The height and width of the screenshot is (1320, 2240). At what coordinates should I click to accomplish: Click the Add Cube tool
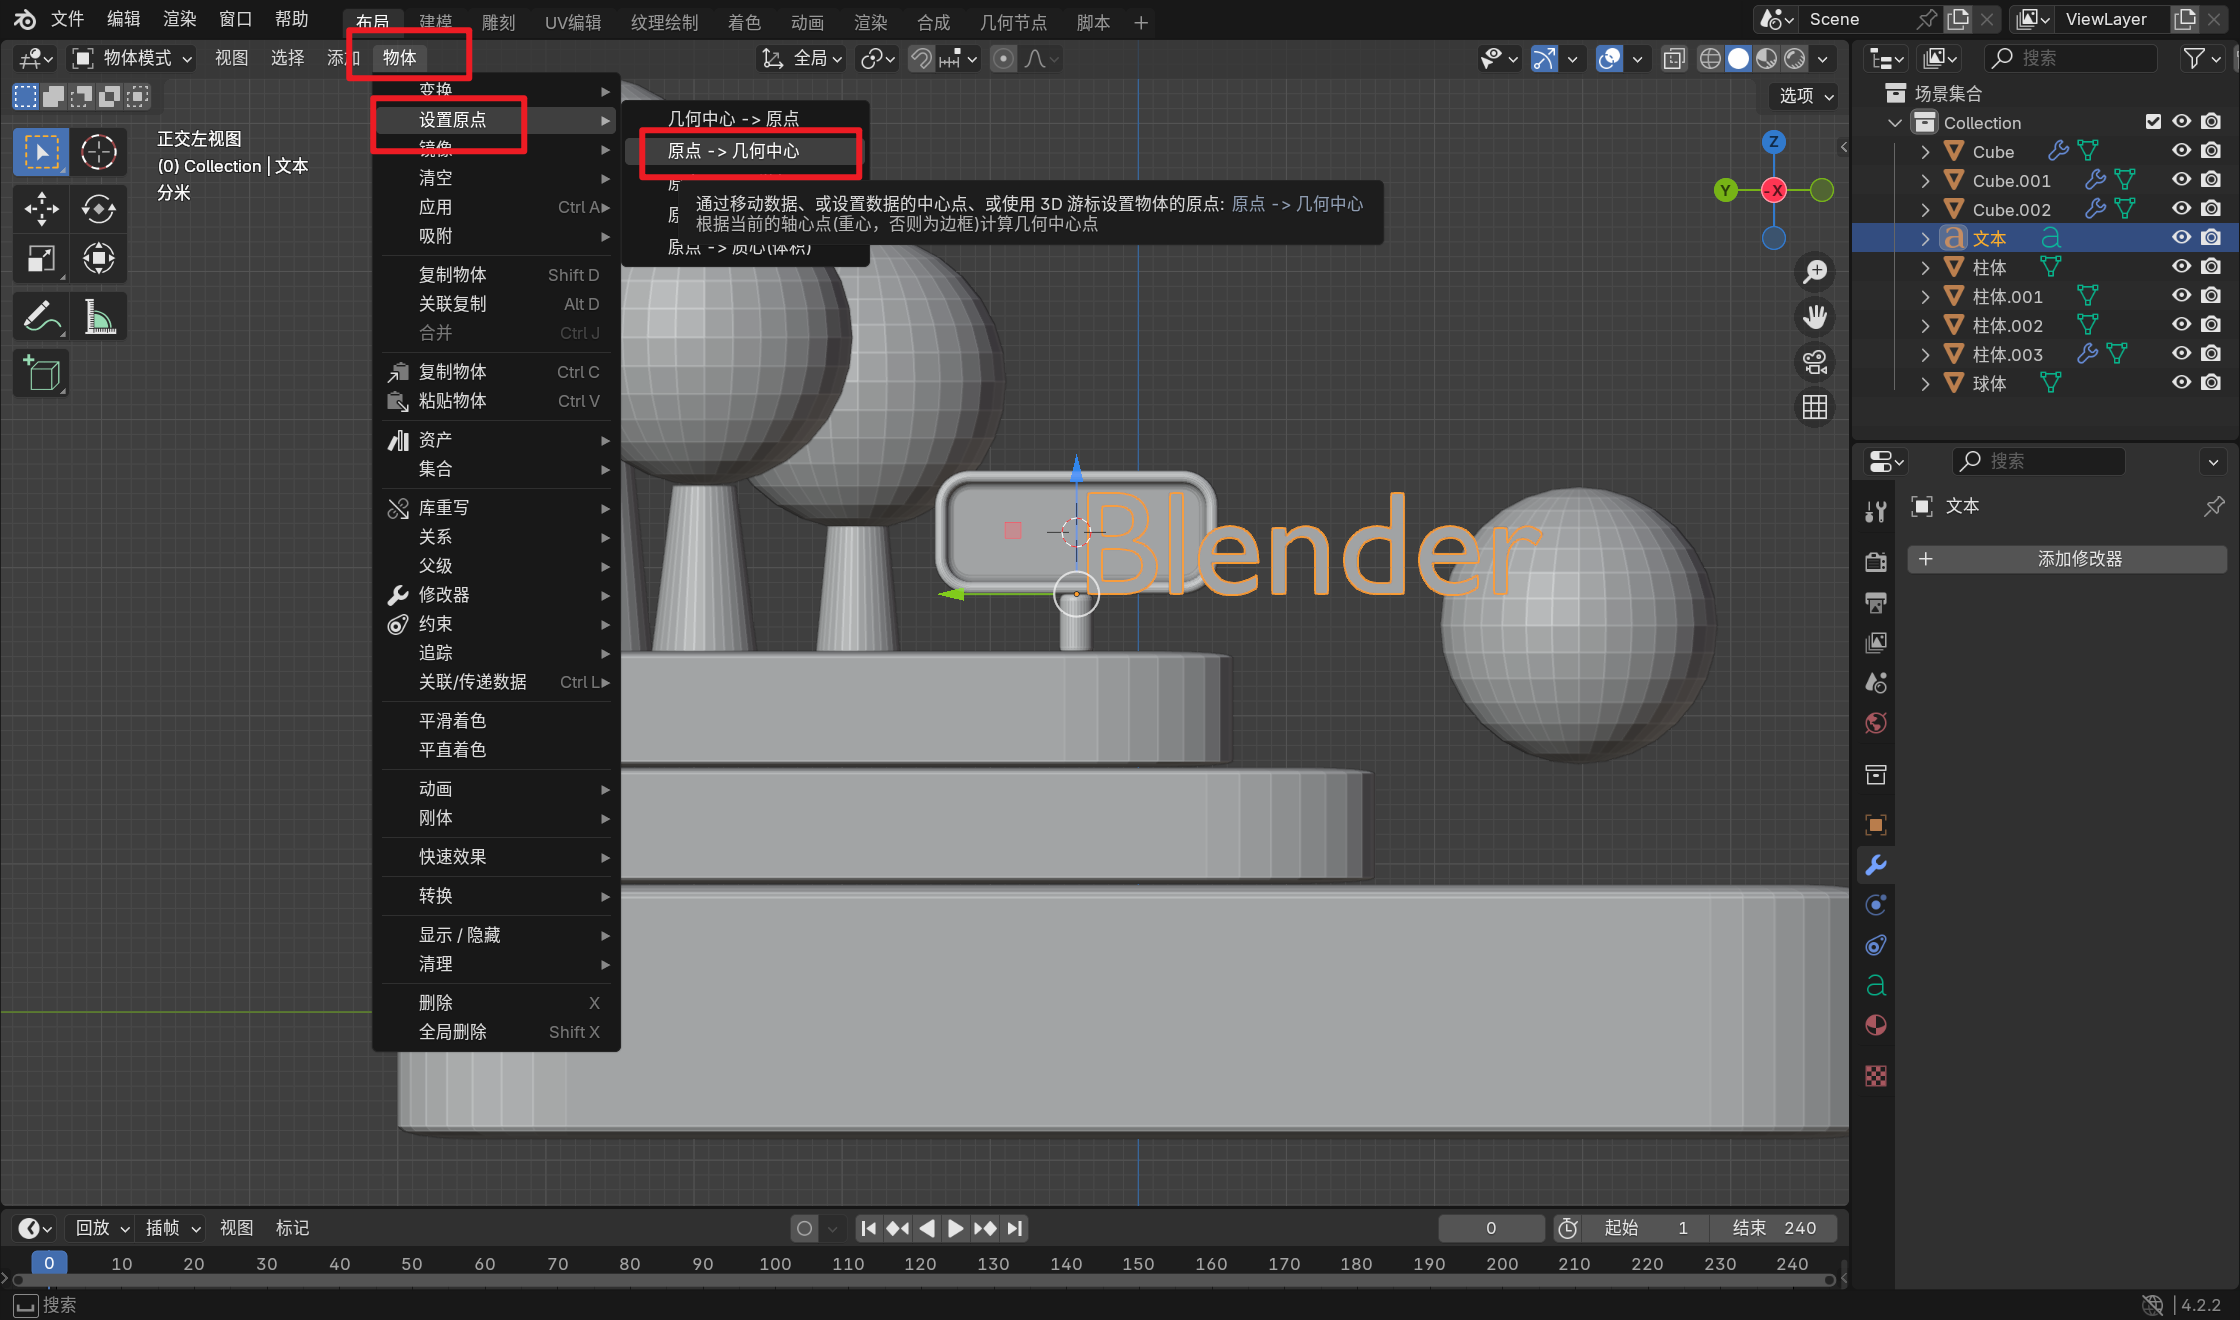coord(41,374)
